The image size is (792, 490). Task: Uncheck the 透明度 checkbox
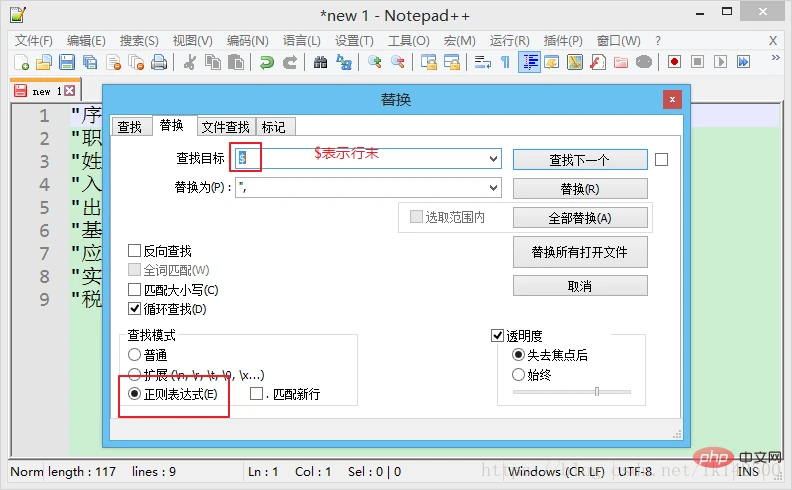498,335
